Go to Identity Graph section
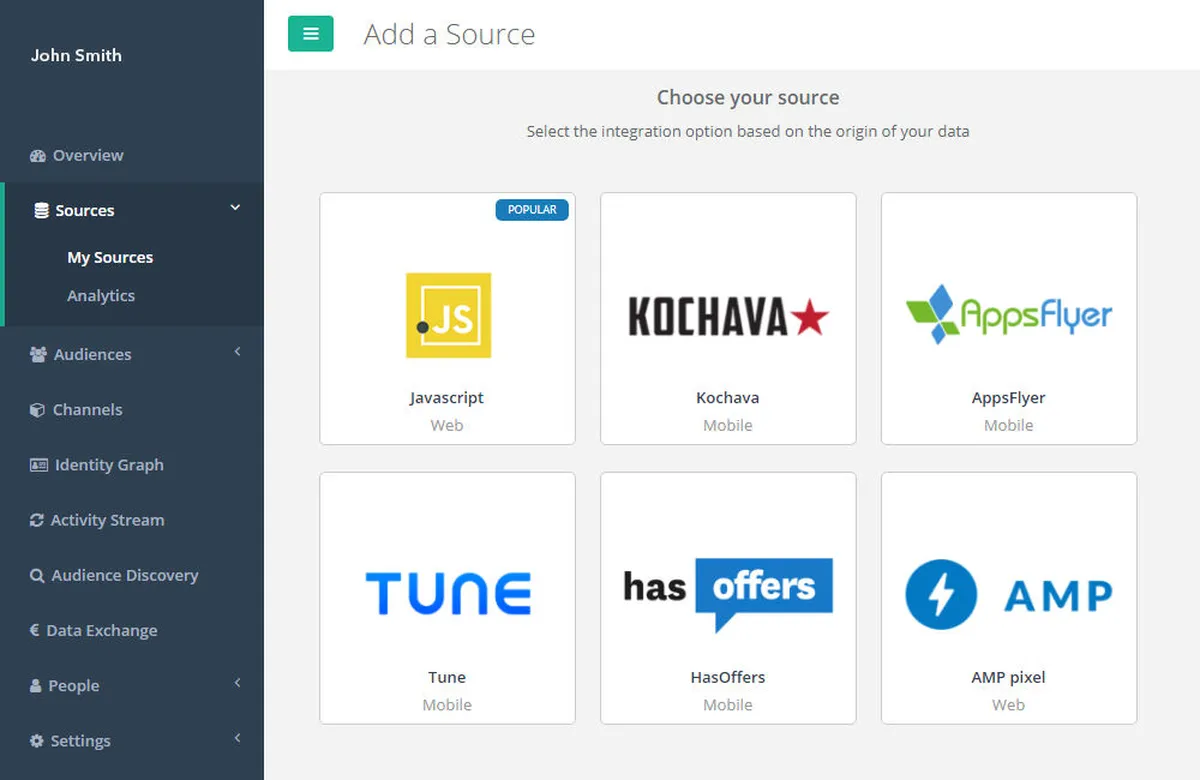Screen dimensions: 1200x780 coord(109,465)
